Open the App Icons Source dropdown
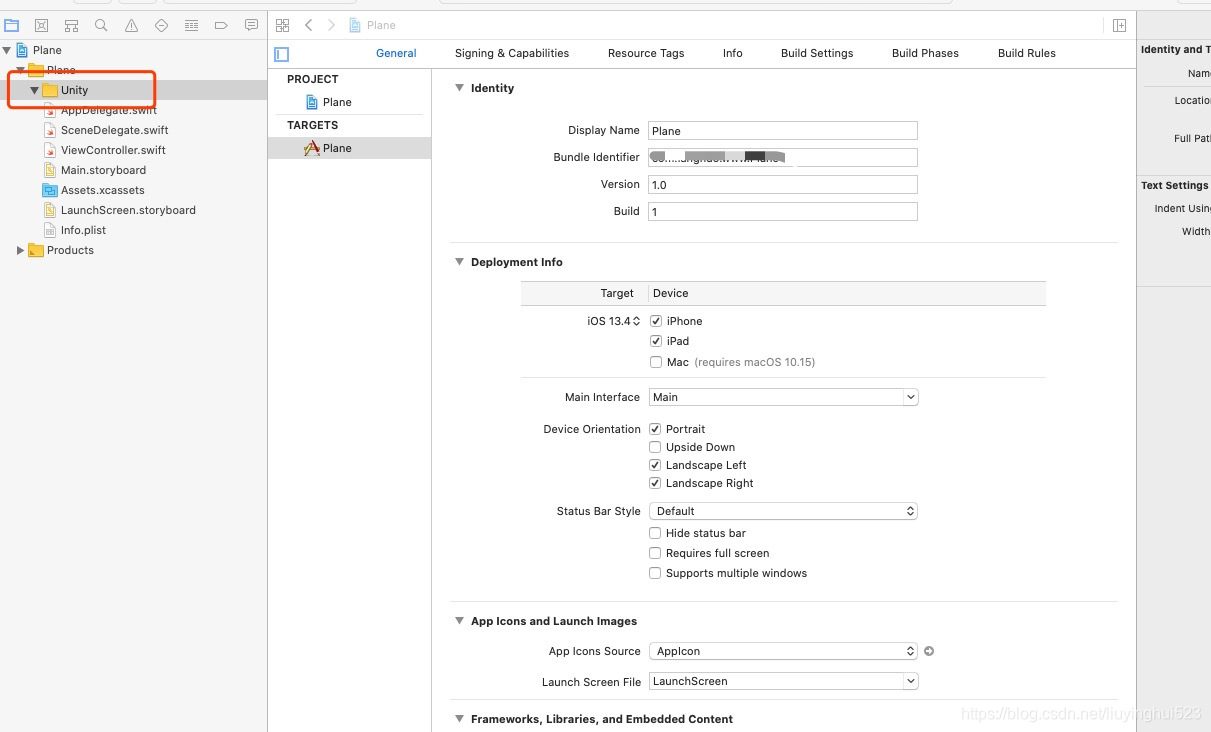 click(783, 651)
